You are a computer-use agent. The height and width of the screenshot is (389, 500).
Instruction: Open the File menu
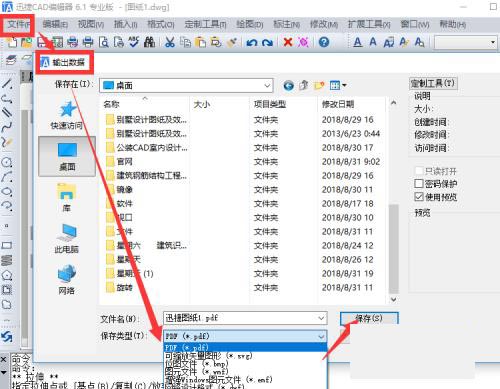[x=19, y=24]
